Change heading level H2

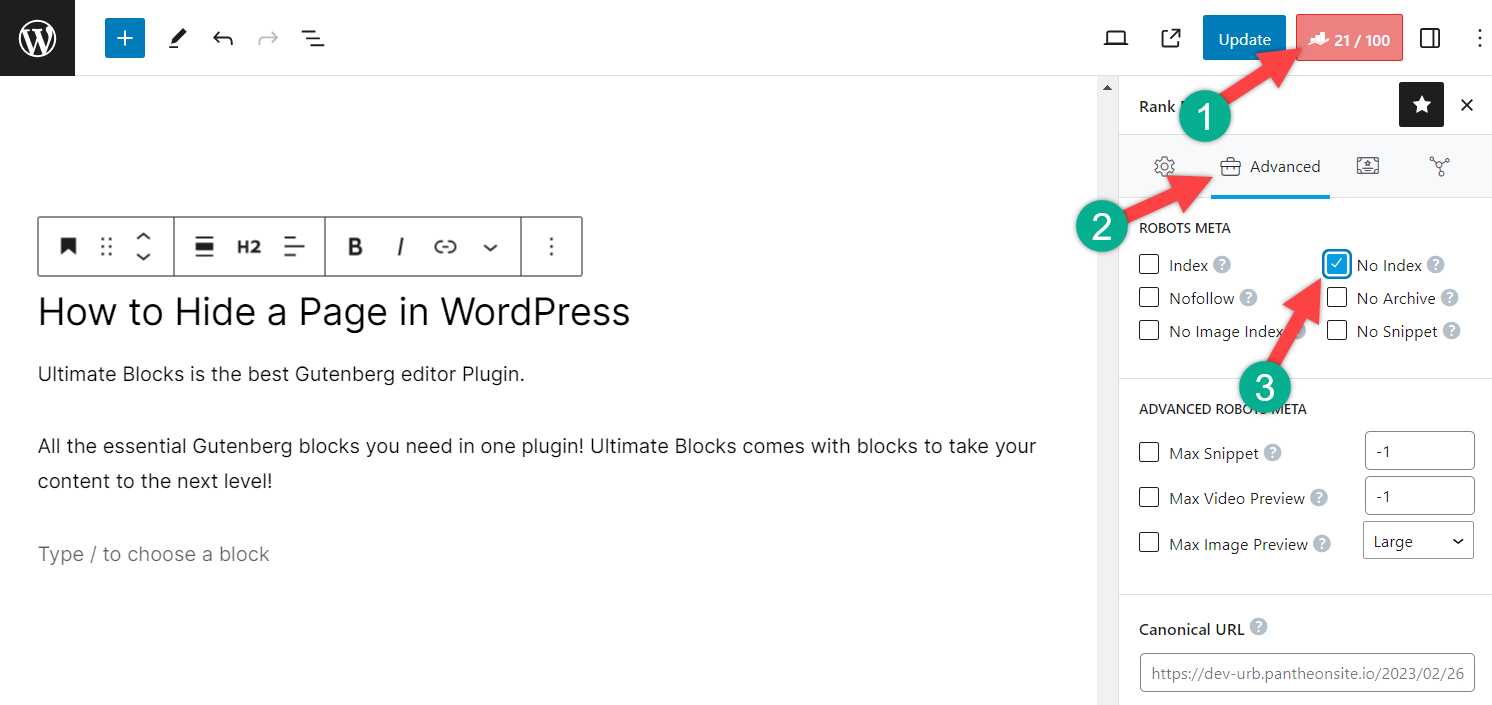click(249, 246)
